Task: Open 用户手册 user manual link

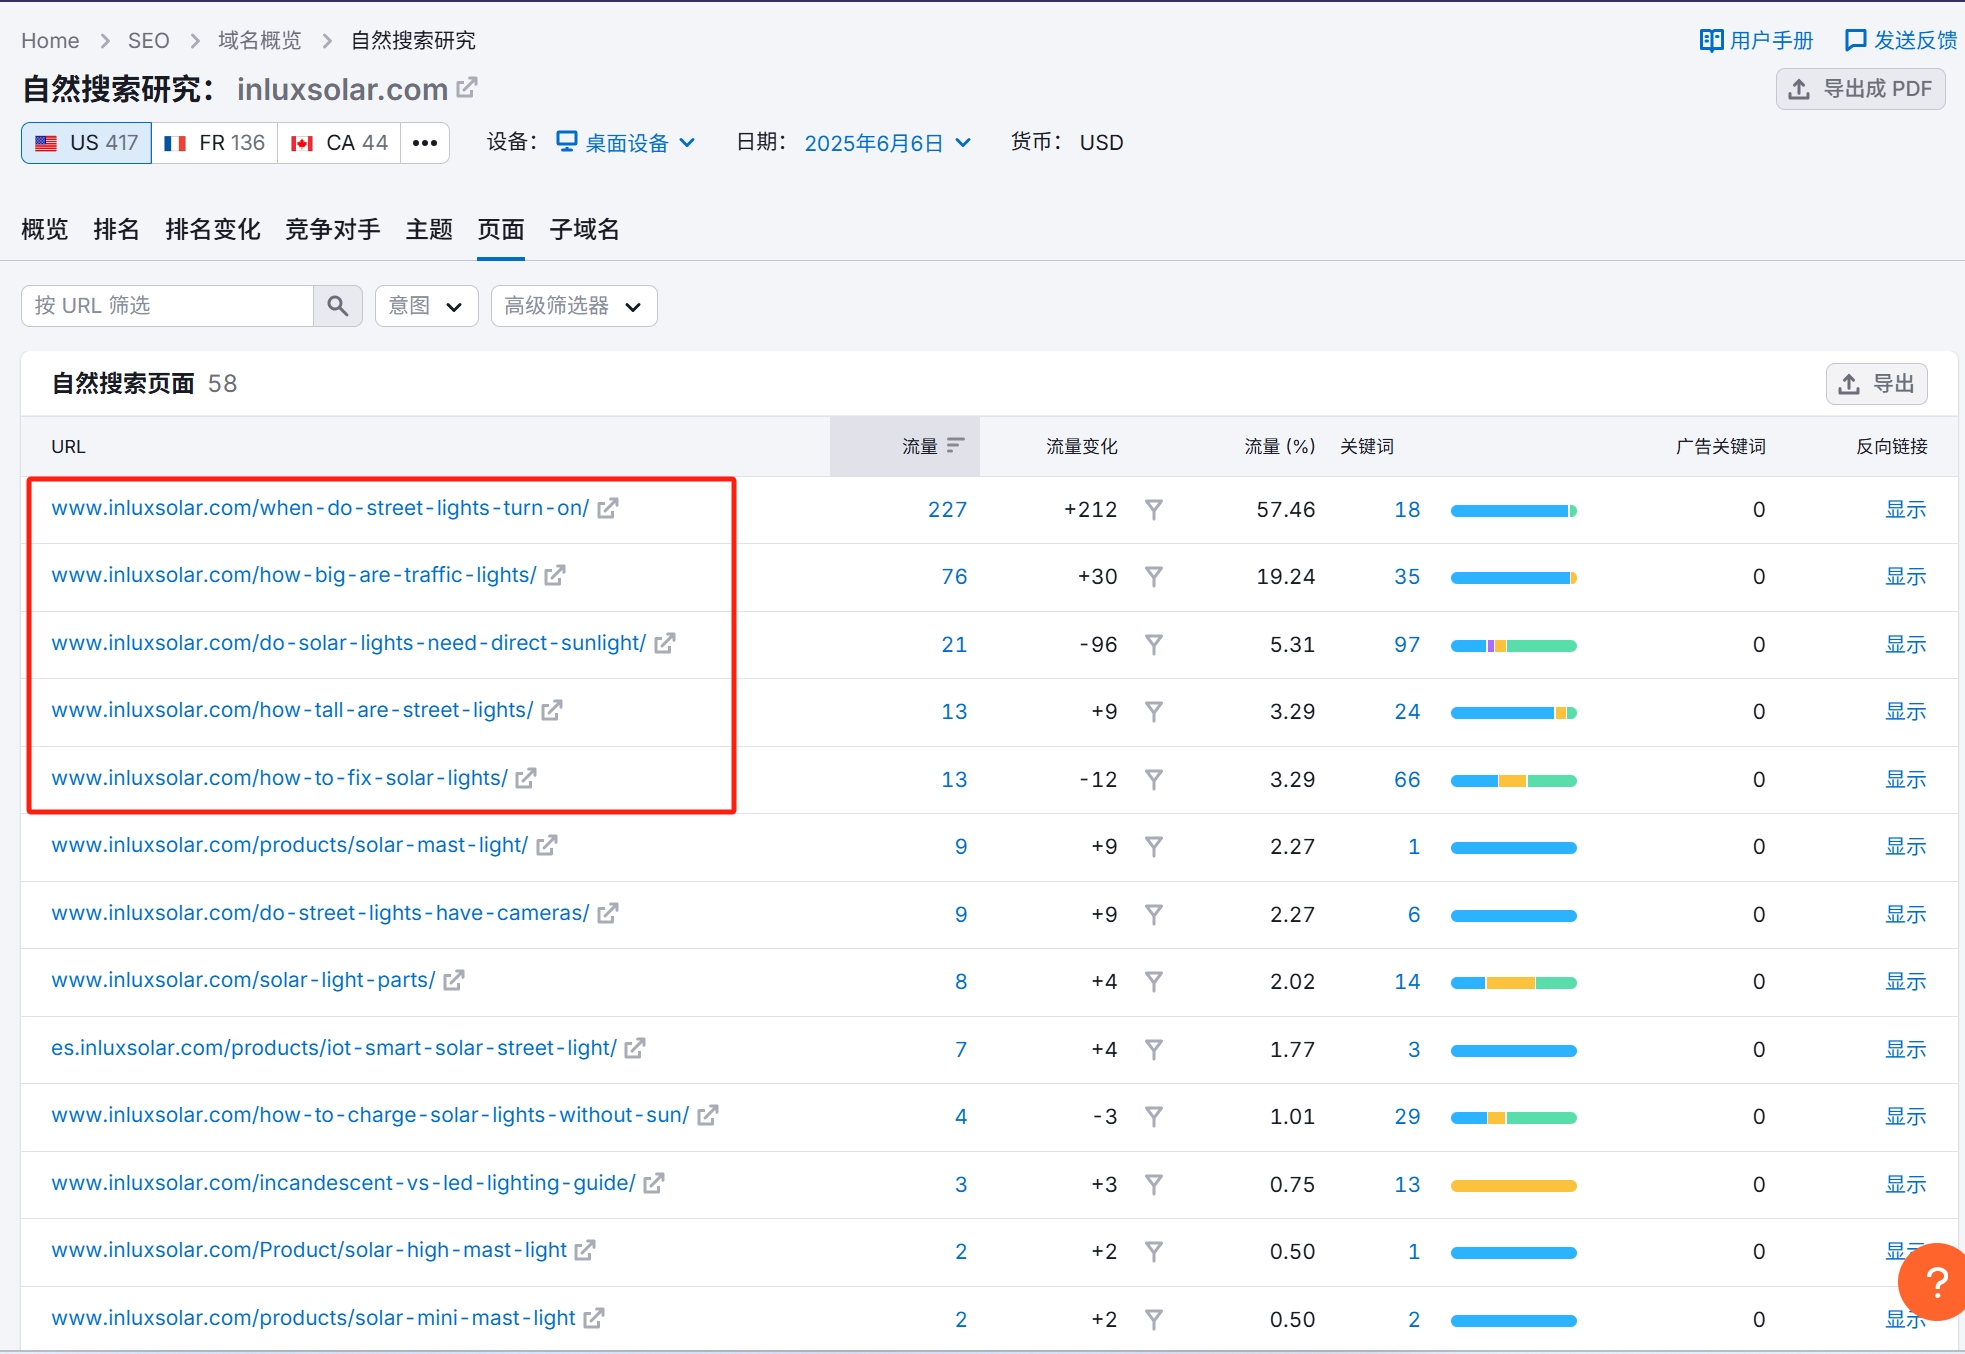Action: point(1757,41)
